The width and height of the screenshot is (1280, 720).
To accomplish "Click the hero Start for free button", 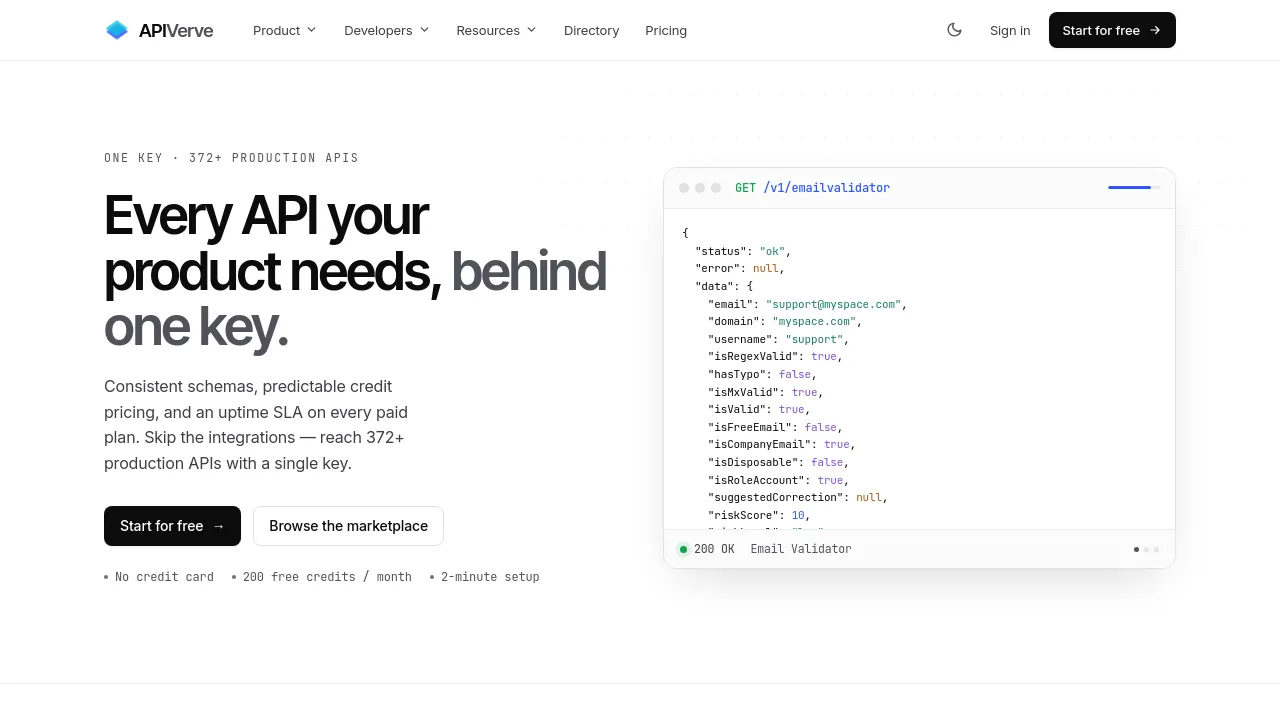I will [x=172, y=526].
